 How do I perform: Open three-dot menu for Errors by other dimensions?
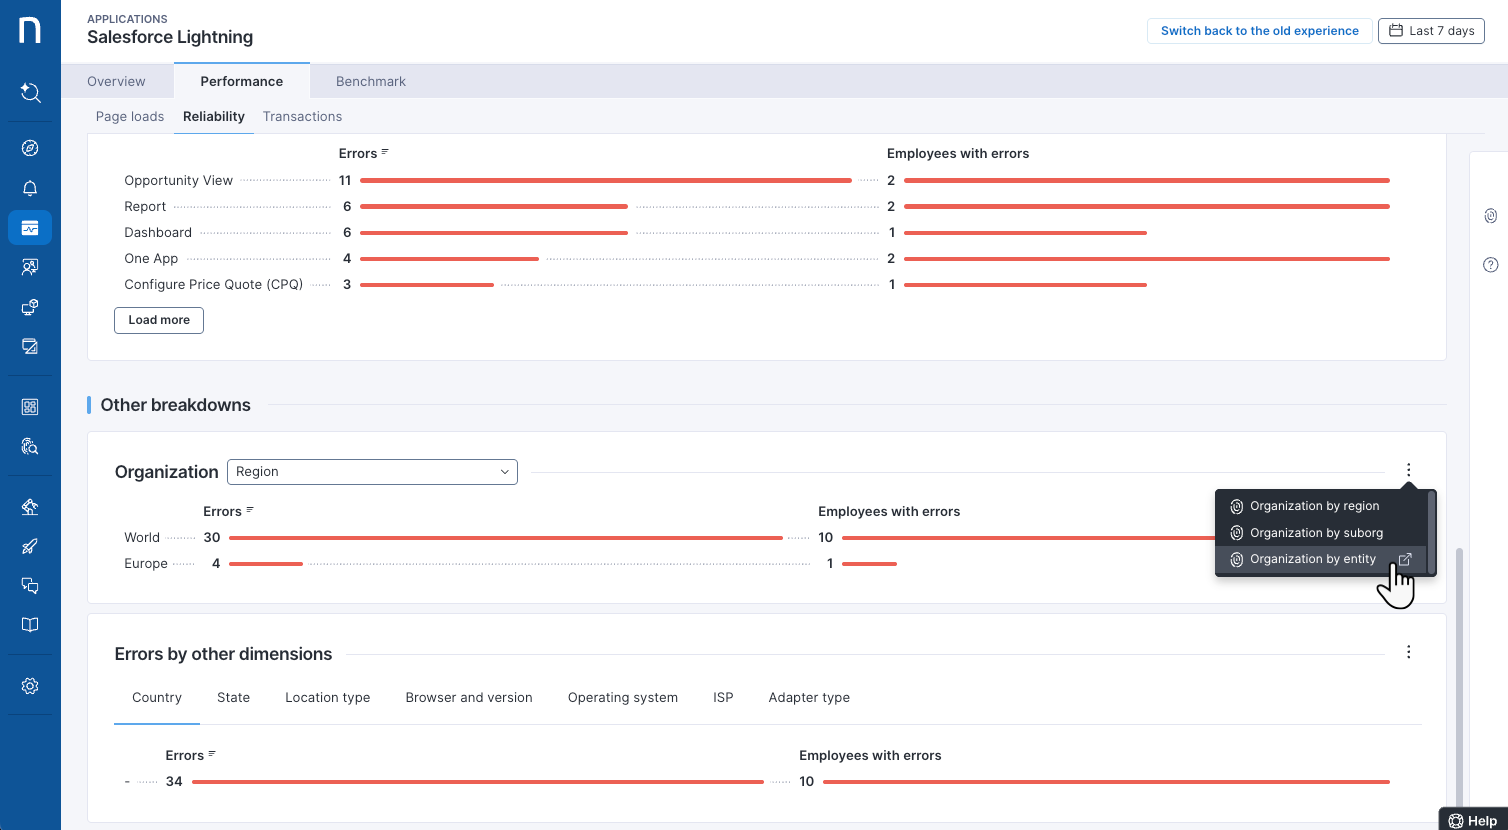[x=1408, y=652]
